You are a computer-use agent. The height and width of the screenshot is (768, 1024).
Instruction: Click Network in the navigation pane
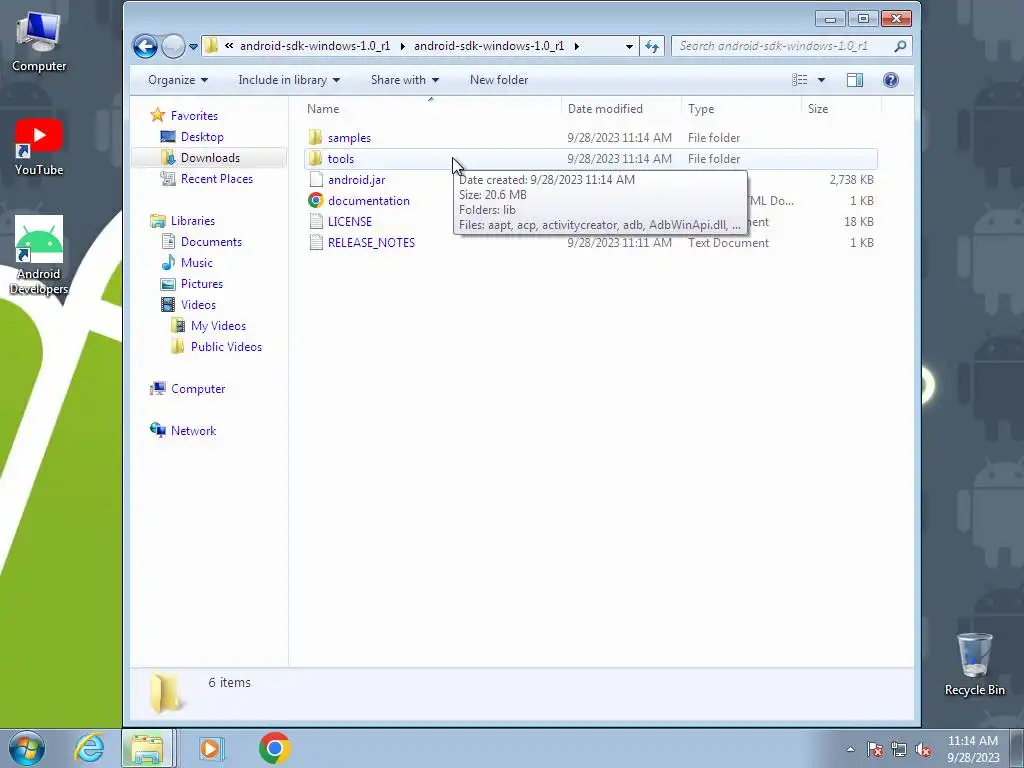tap(193, 430)
